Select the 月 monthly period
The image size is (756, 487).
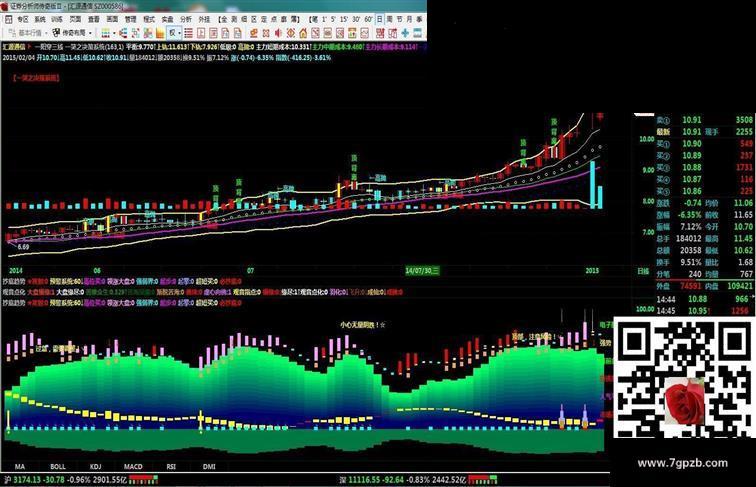click(x=409, y=19)
